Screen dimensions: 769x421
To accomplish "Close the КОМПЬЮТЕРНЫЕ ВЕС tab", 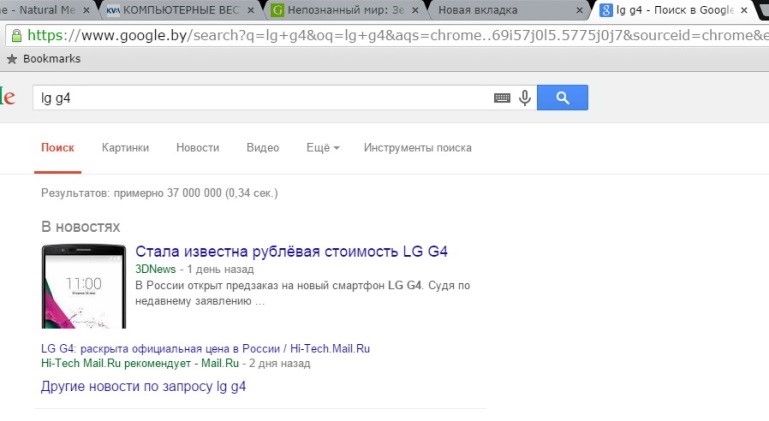I will pos(250,10).
